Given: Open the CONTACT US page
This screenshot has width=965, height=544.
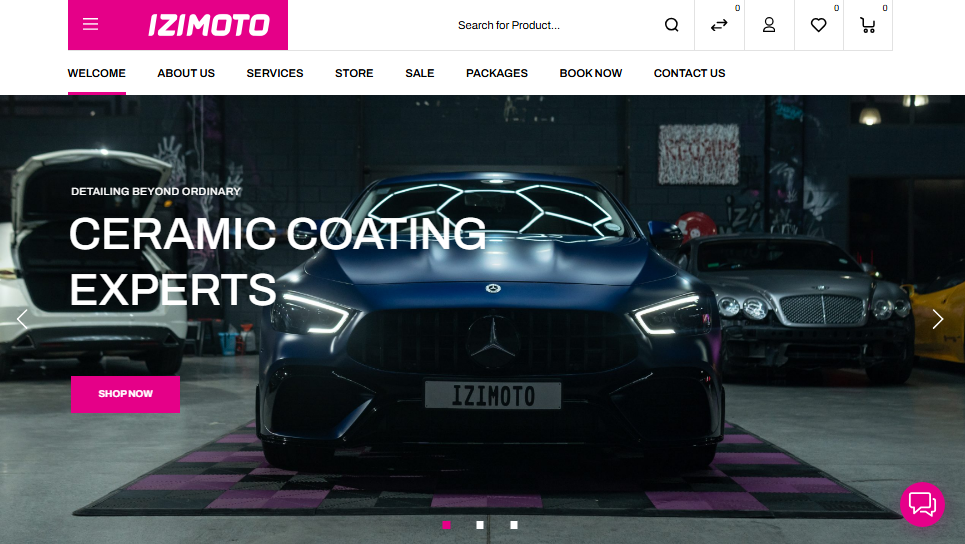Looking at the screenshot, I should click(x=689, y=73).
